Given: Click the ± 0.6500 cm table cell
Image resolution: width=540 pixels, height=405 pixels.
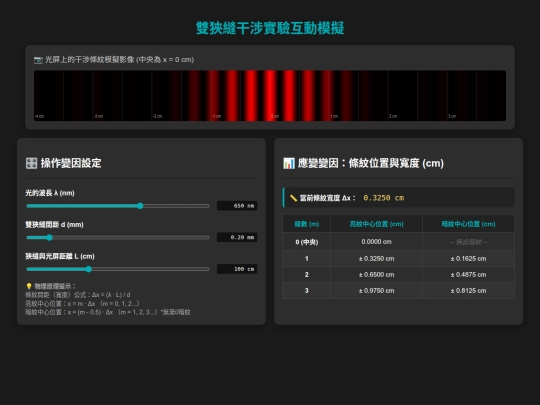Looking at the screenshot, I should pos(376,275).
